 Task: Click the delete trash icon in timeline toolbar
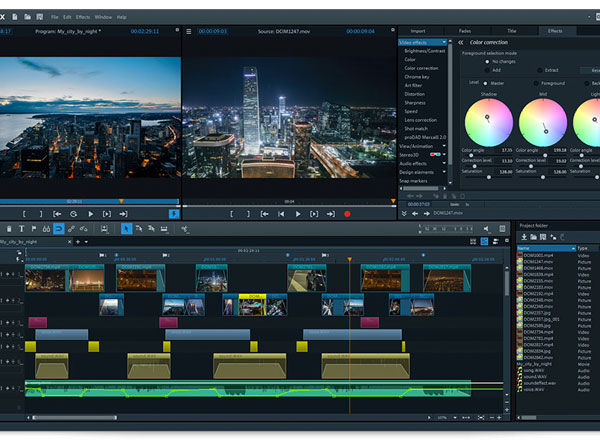click(x=9, y=229)
